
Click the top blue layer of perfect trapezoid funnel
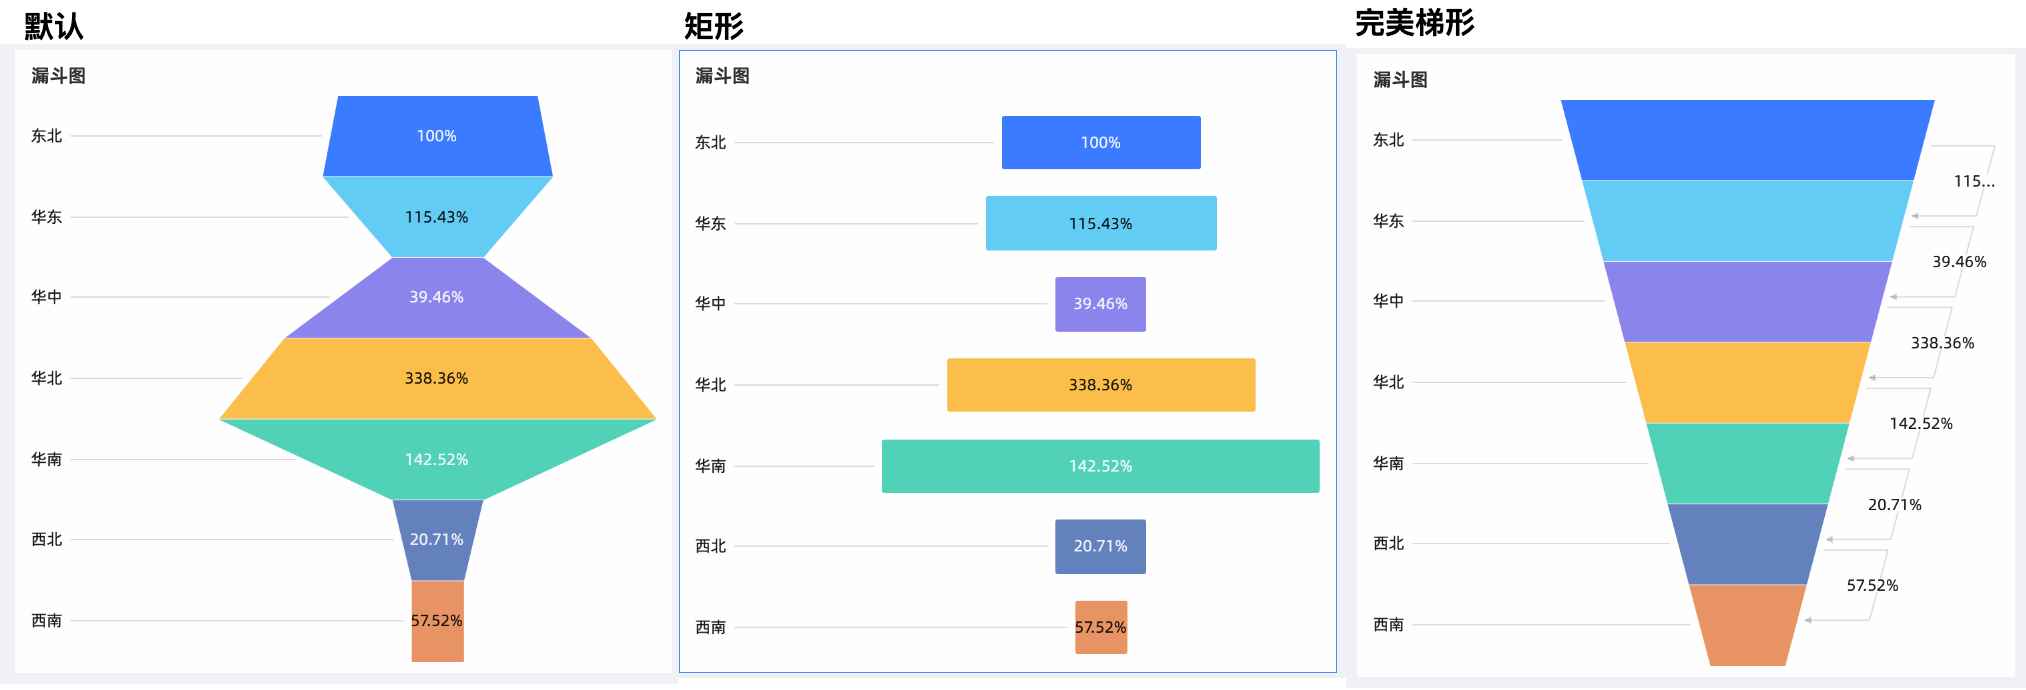(x=1747, y=140)
